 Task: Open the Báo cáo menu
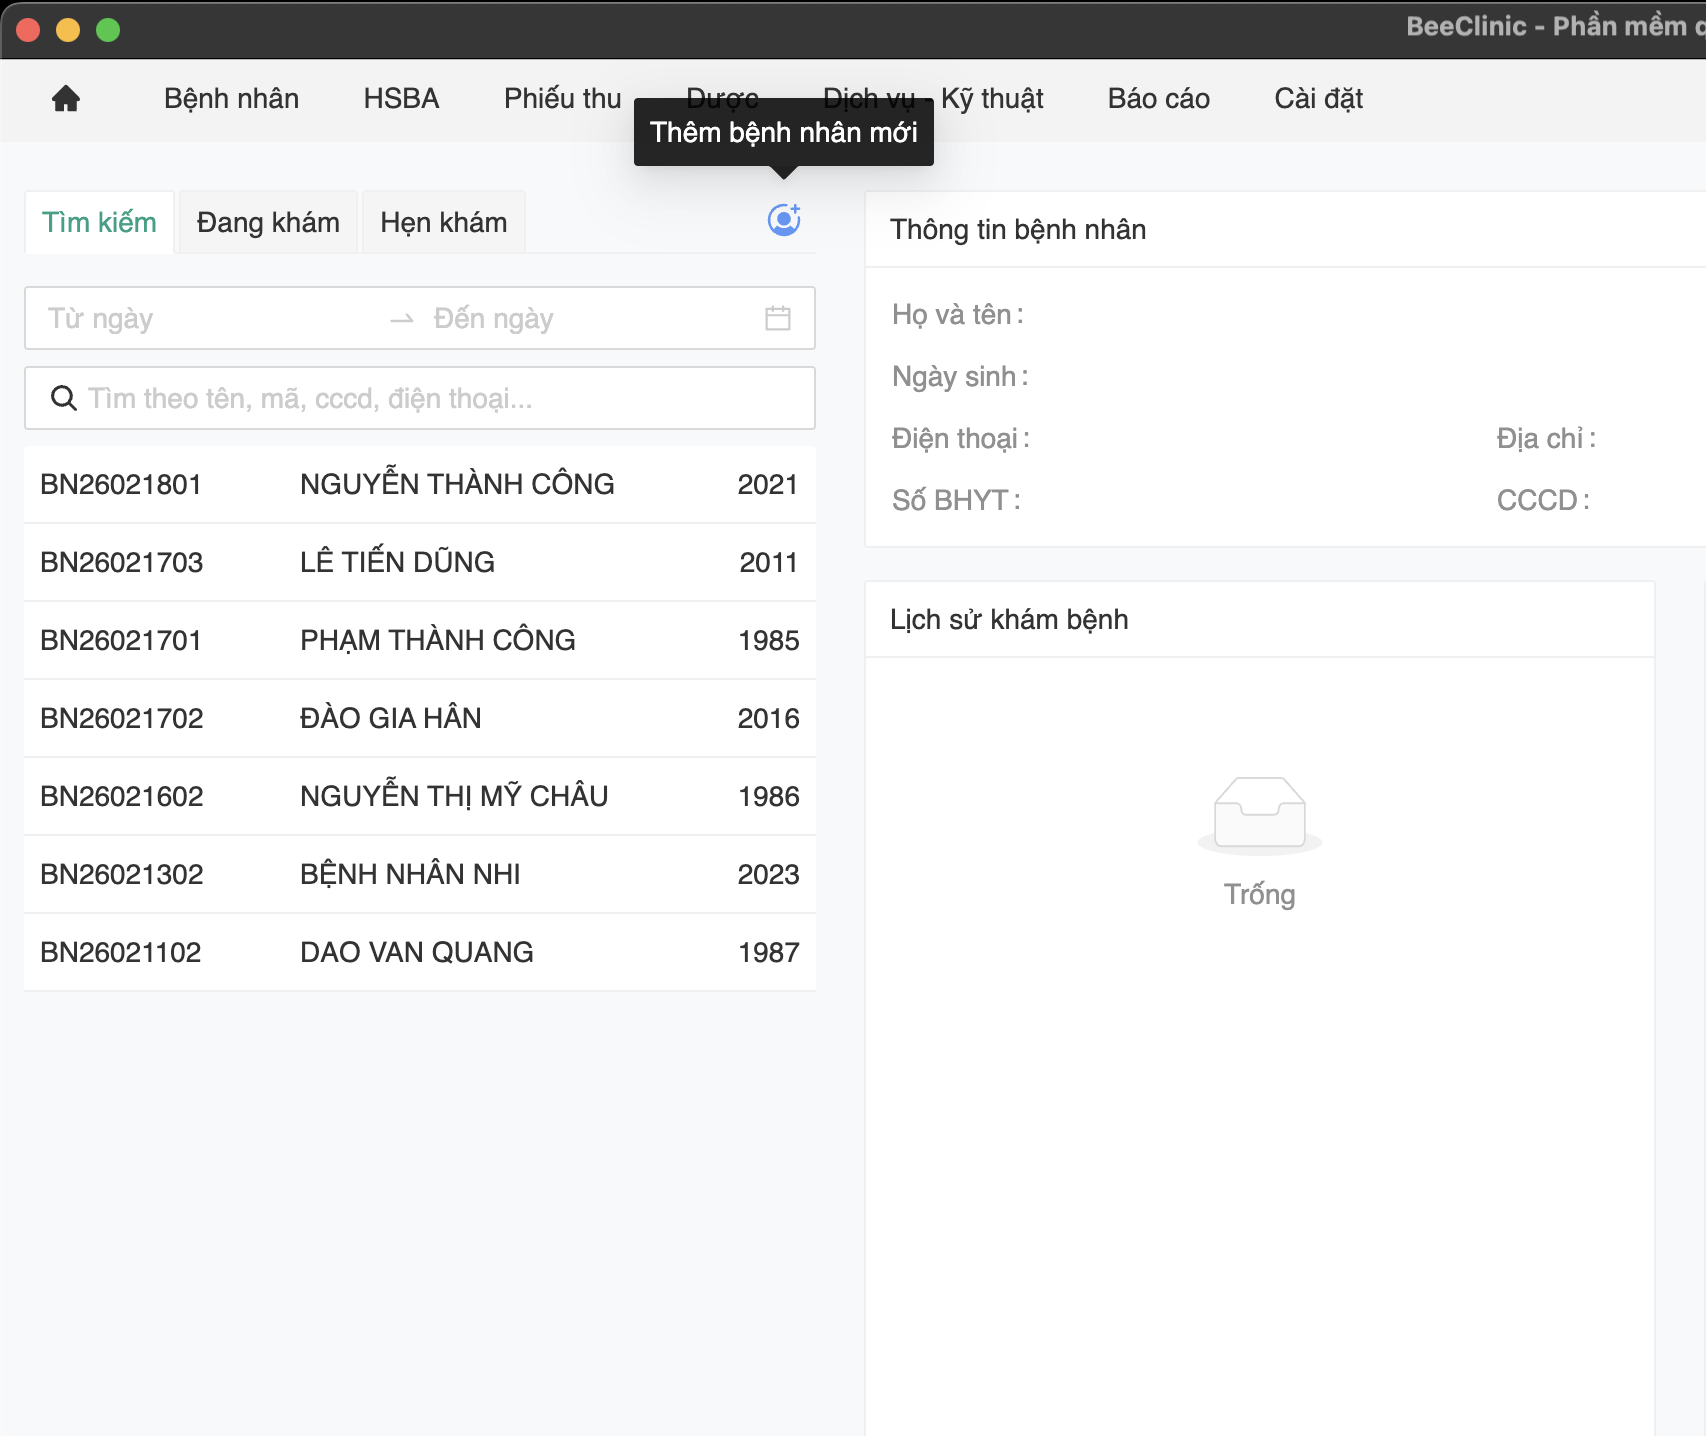(x=1158, y=99)
